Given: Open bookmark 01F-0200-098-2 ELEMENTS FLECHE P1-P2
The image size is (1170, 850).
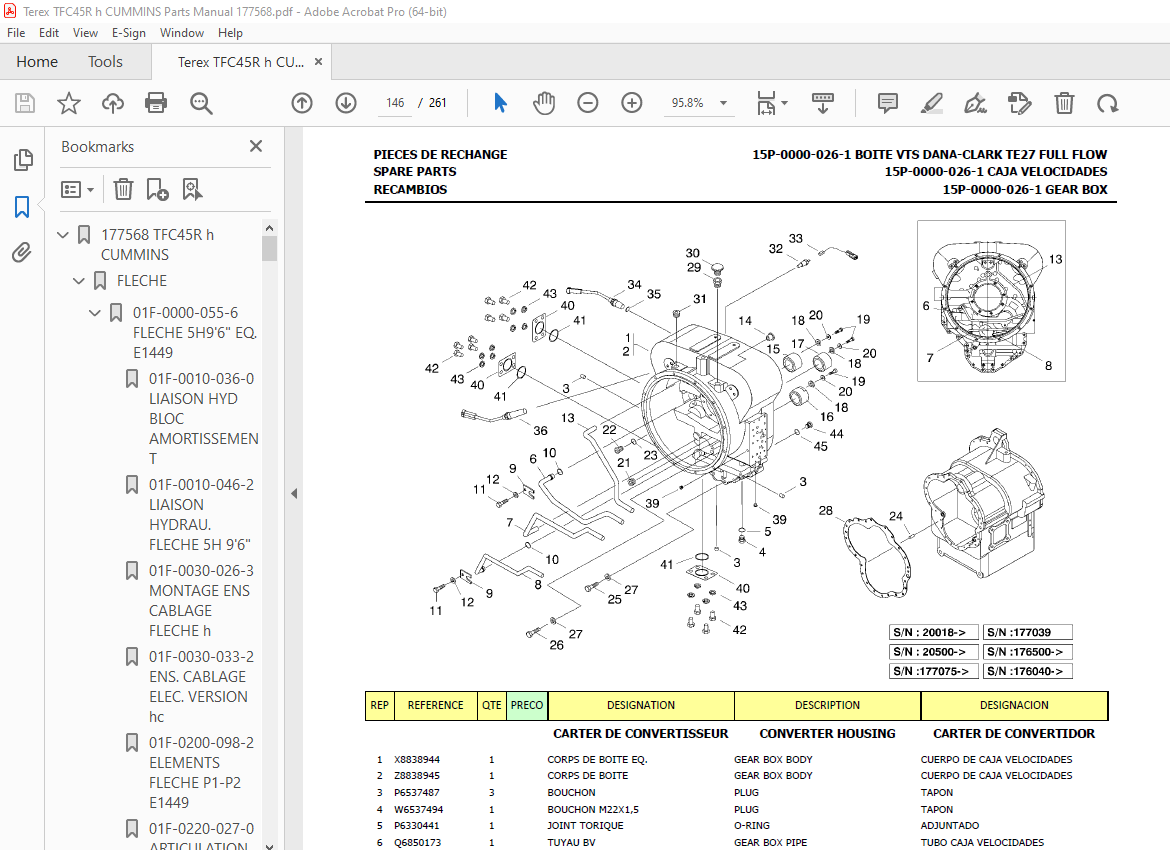Looking at the screenshot, I should pos(201,772).
